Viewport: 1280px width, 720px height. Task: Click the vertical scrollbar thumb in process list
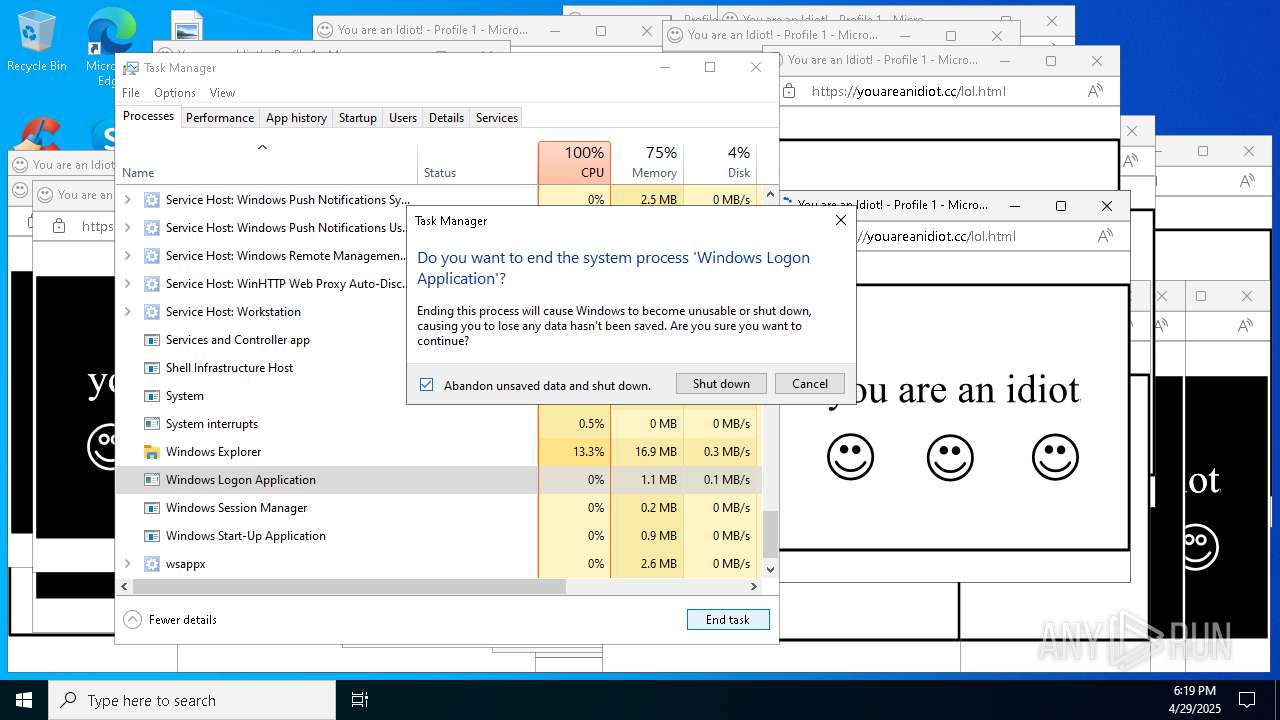click(770, 534)
